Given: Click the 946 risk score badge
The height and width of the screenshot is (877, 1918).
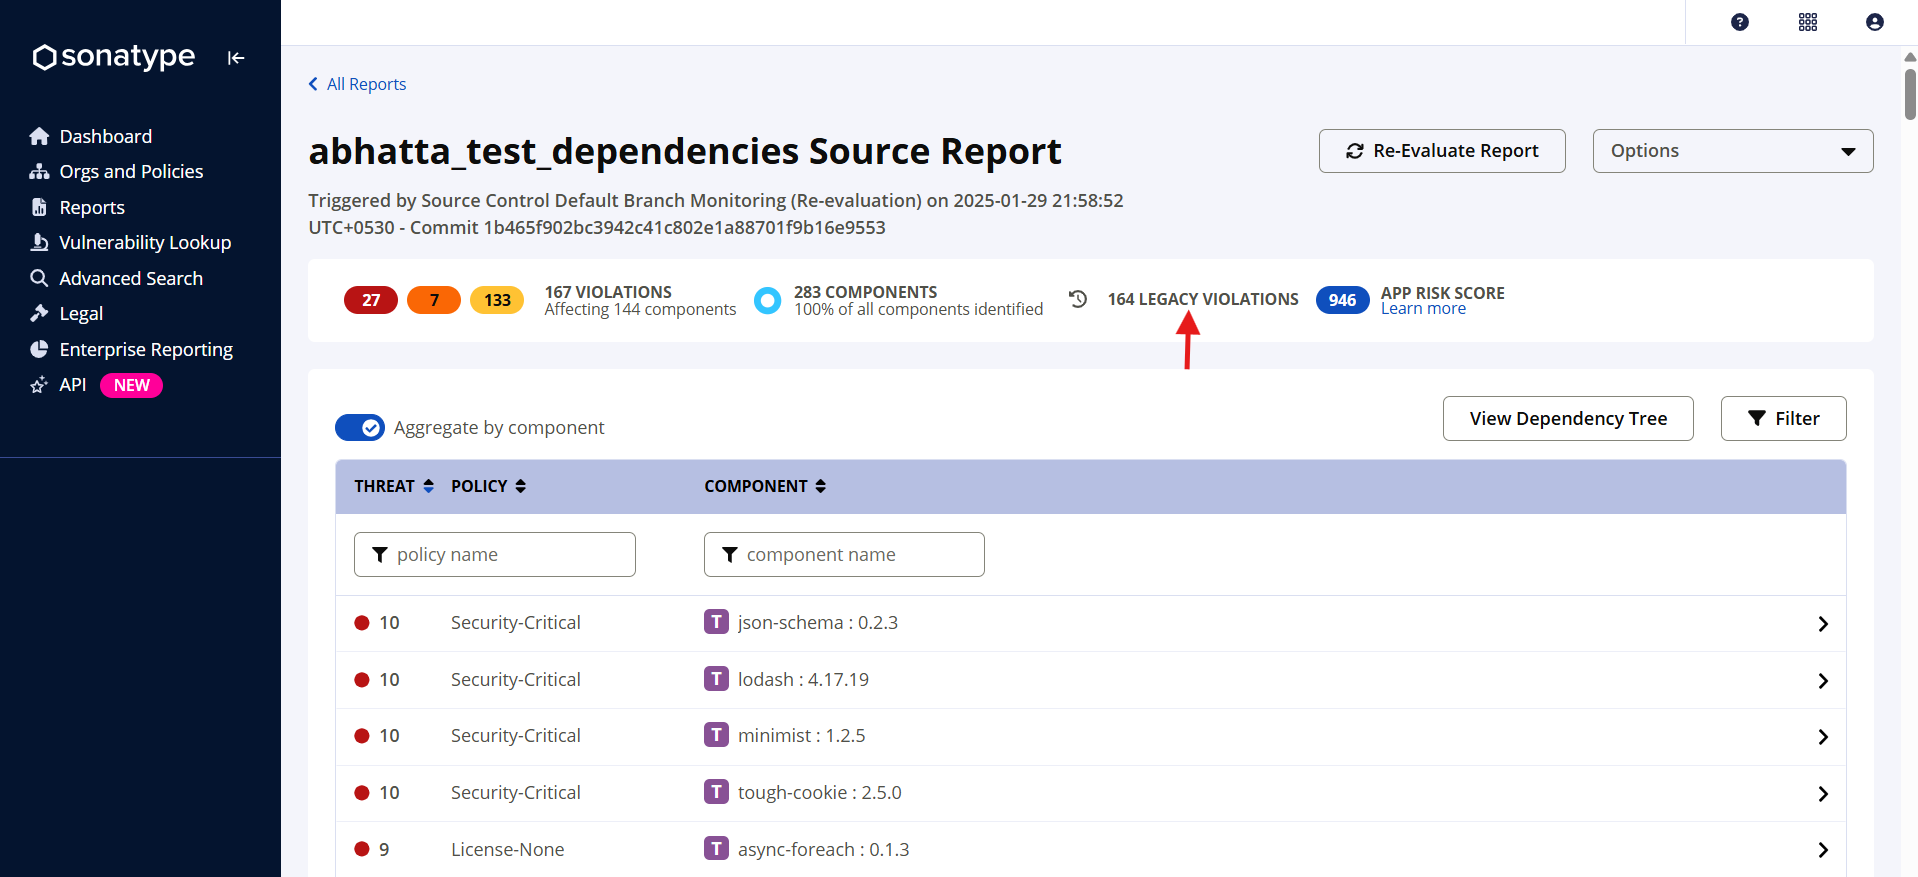Looking at the screenshot, I should click(x=1342, y=300).
